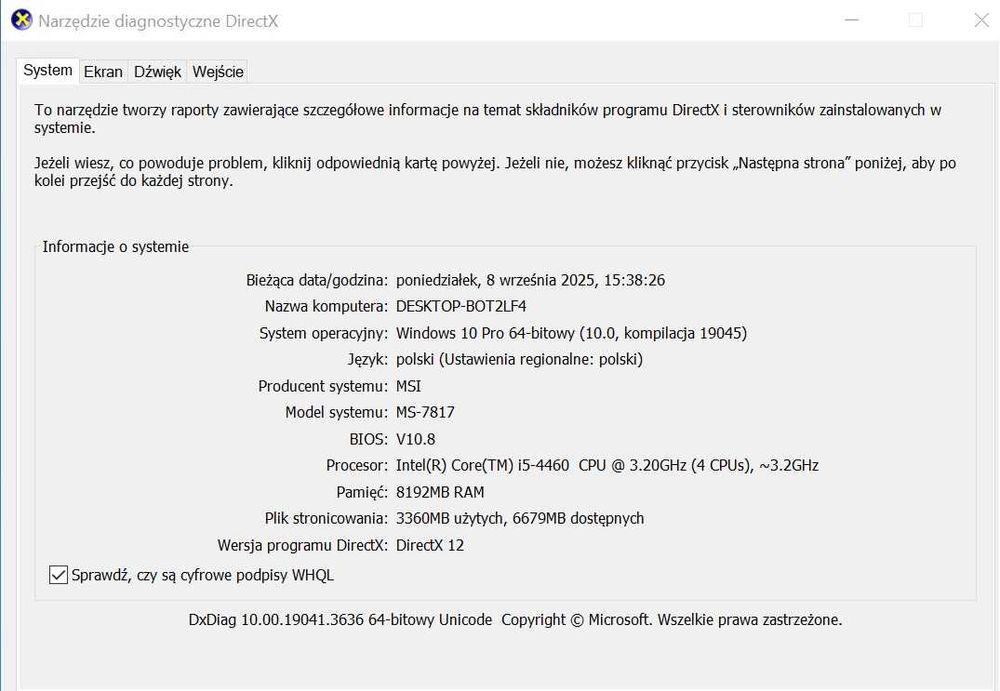This screenshot has height=691, width=1000.
Task: Click the BIOS version V10.8
Action: [416, 439]
